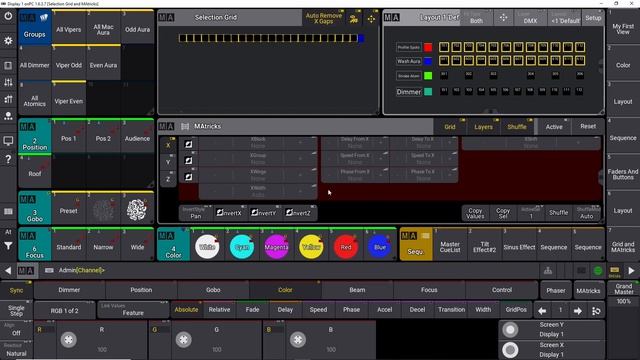Open the settings gear menu
The width and height of the screenshot is (640, 360).
tap(8, 41)
